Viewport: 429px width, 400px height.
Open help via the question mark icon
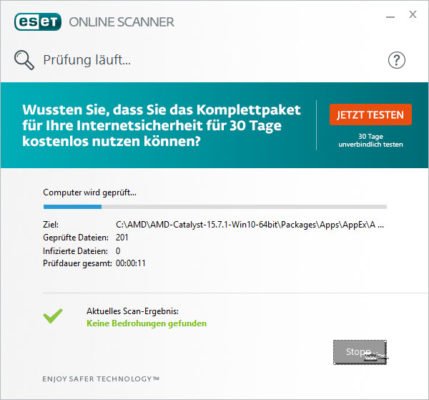point(397,60)
